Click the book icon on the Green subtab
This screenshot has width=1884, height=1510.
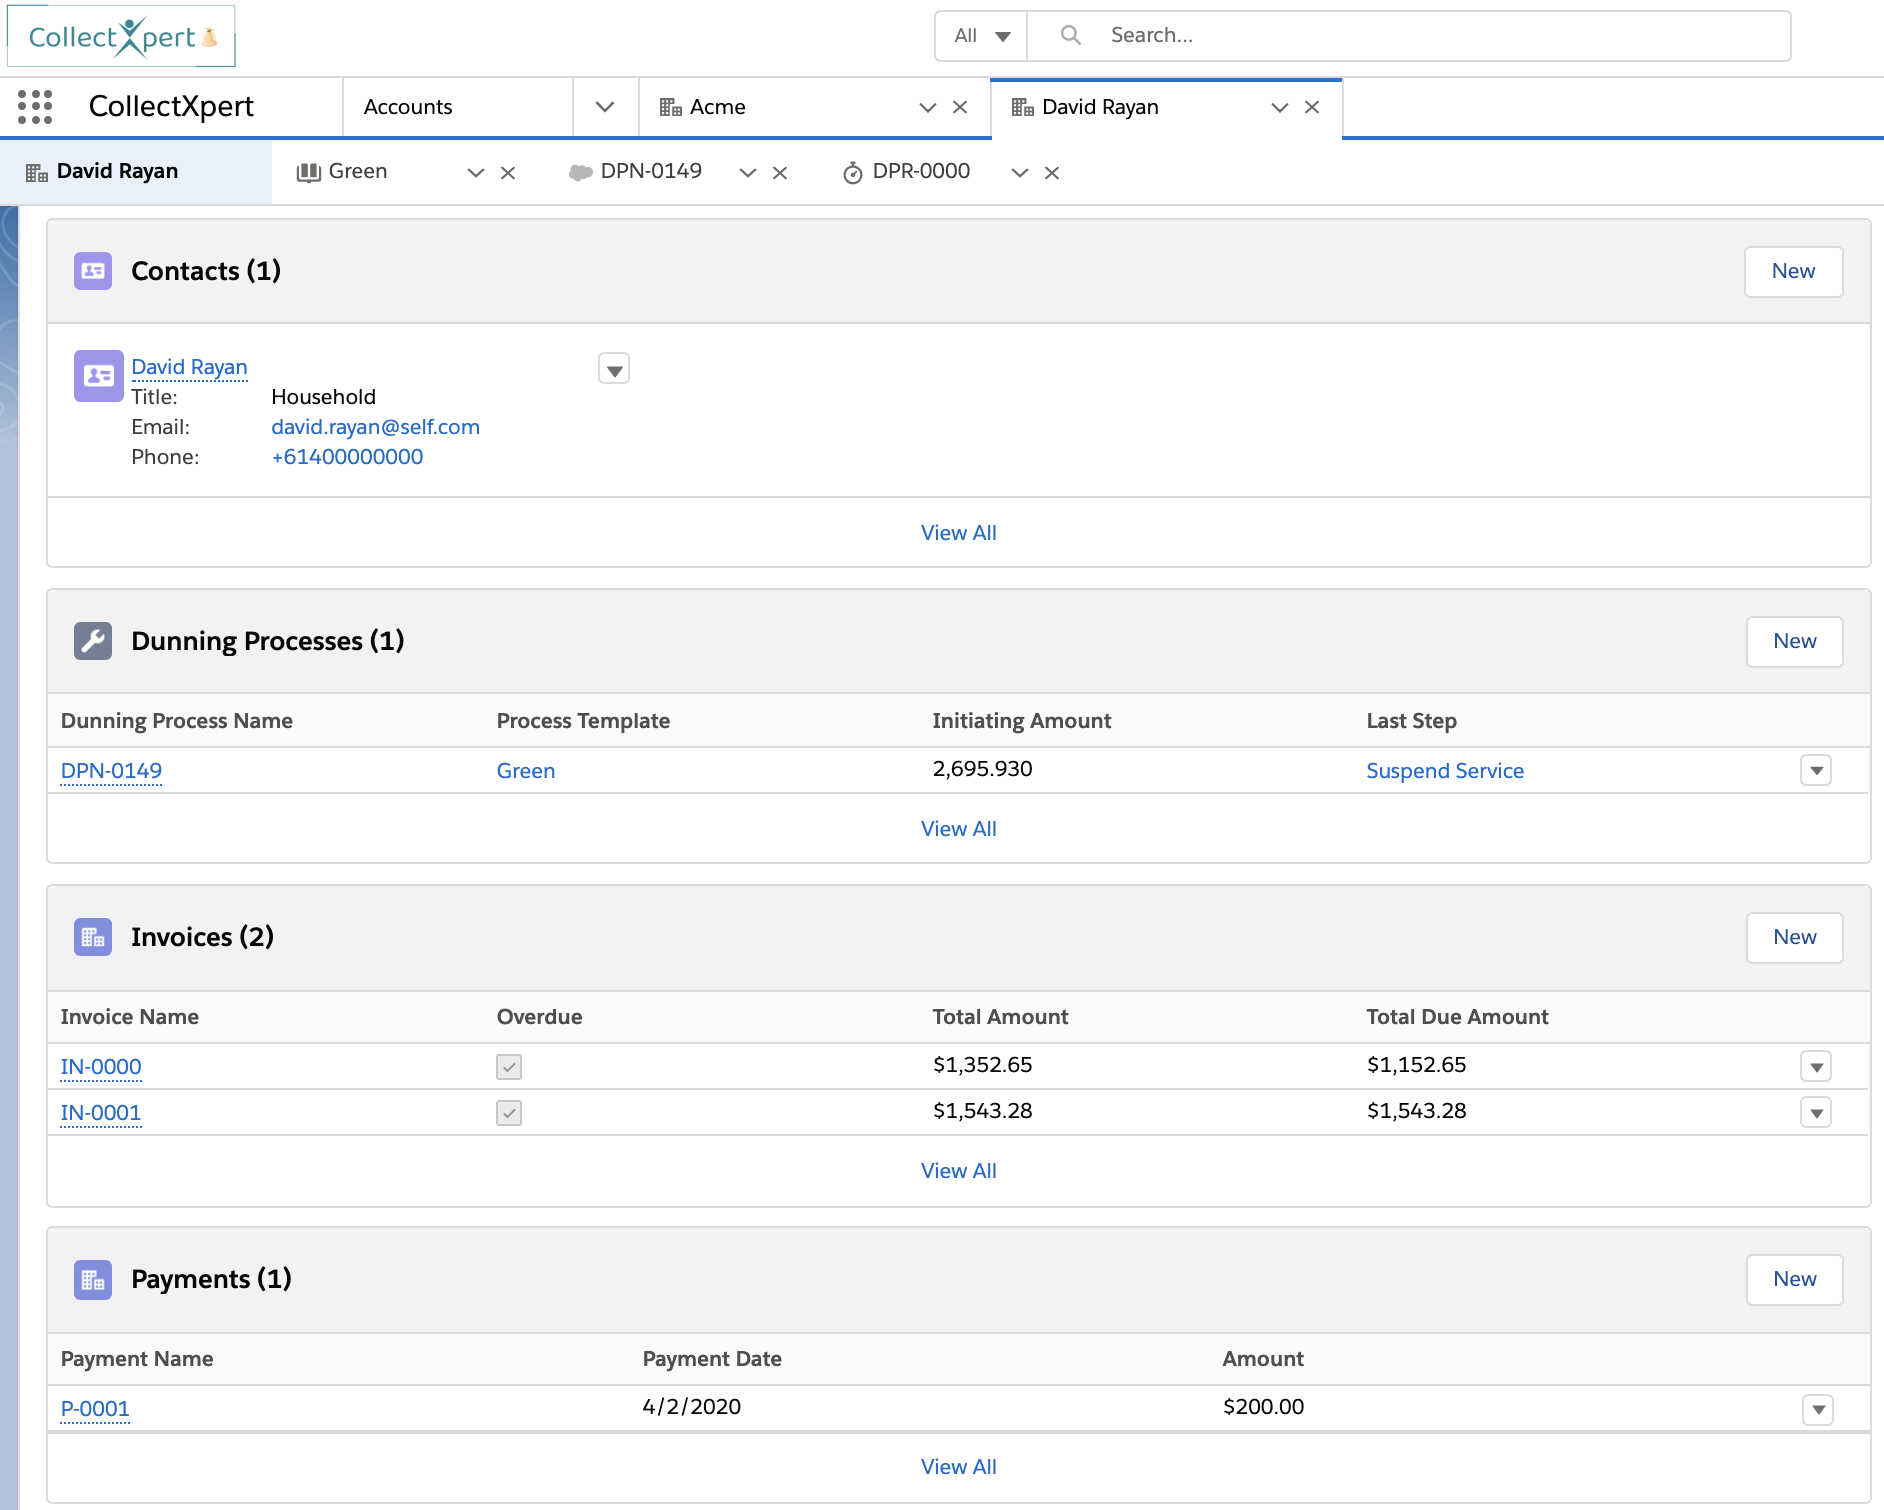pos(307,171)
